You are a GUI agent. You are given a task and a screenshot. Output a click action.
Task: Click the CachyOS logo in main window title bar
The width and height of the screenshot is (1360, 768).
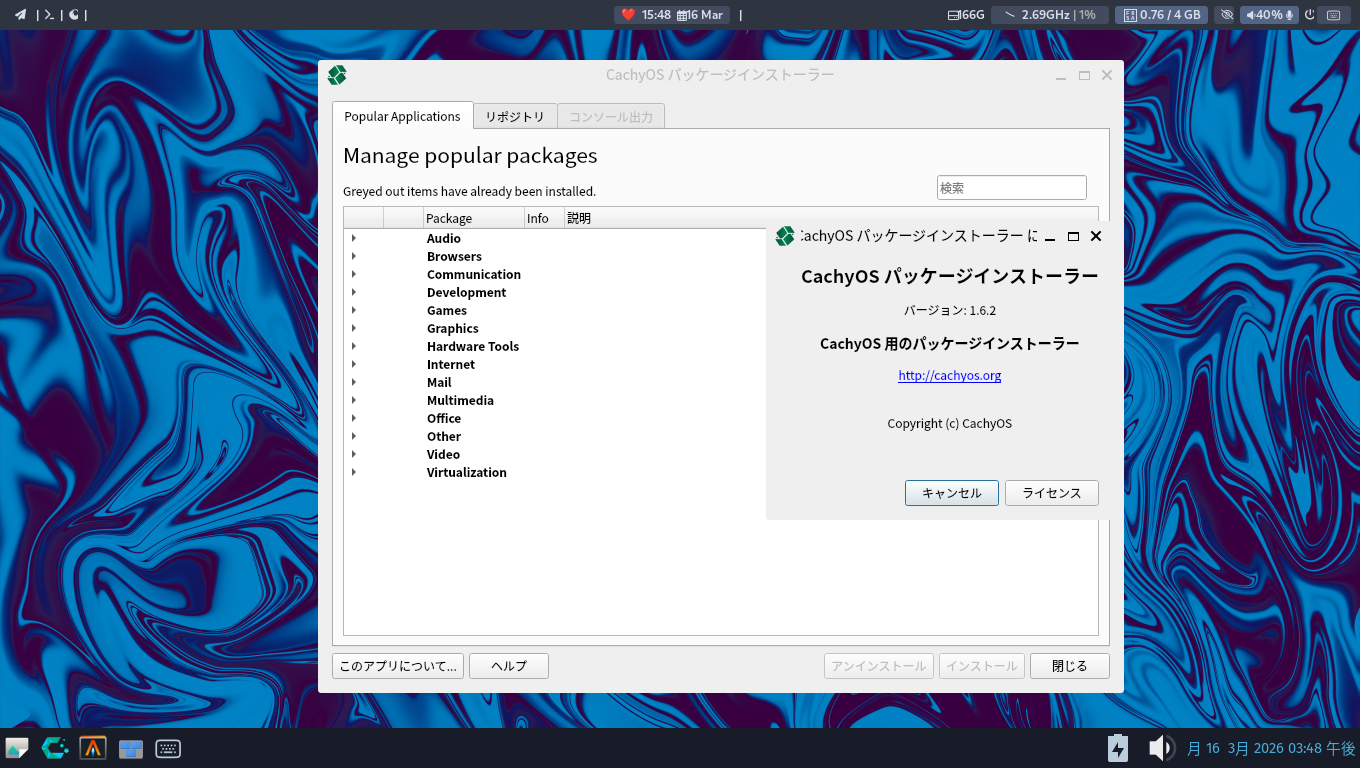pos(337,75)
